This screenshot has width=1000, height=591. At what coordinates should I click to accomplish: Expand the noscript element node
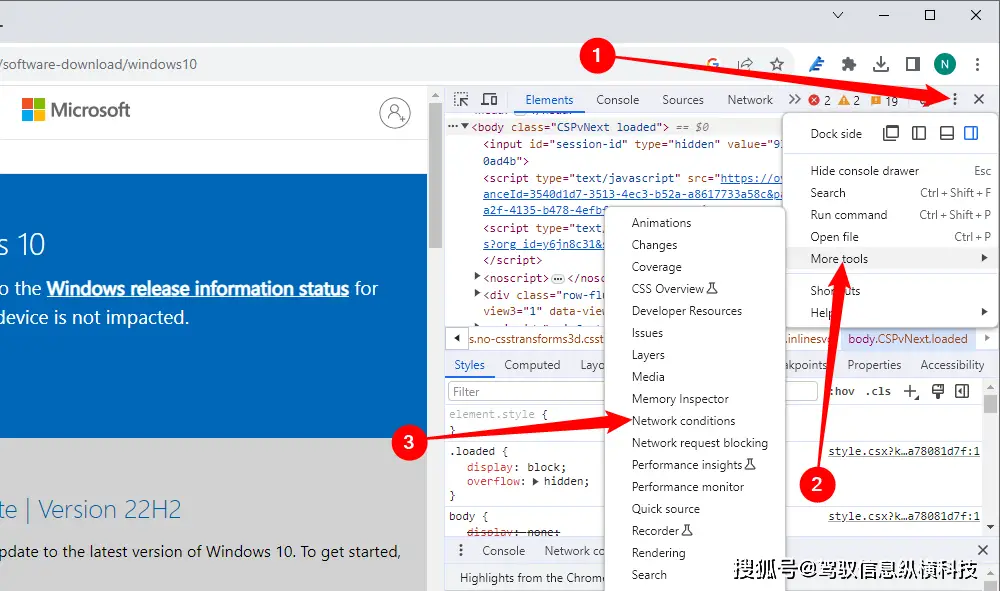(477, 276)
